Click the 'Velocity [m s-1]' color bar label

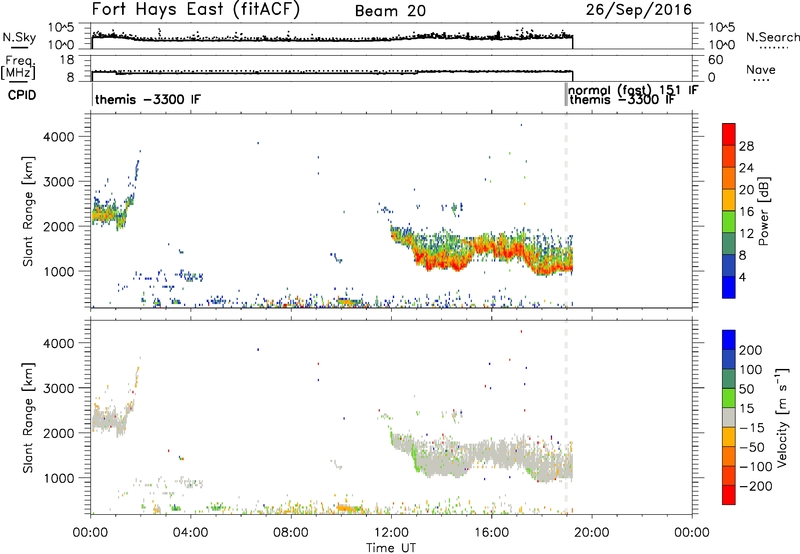[782, 417]
